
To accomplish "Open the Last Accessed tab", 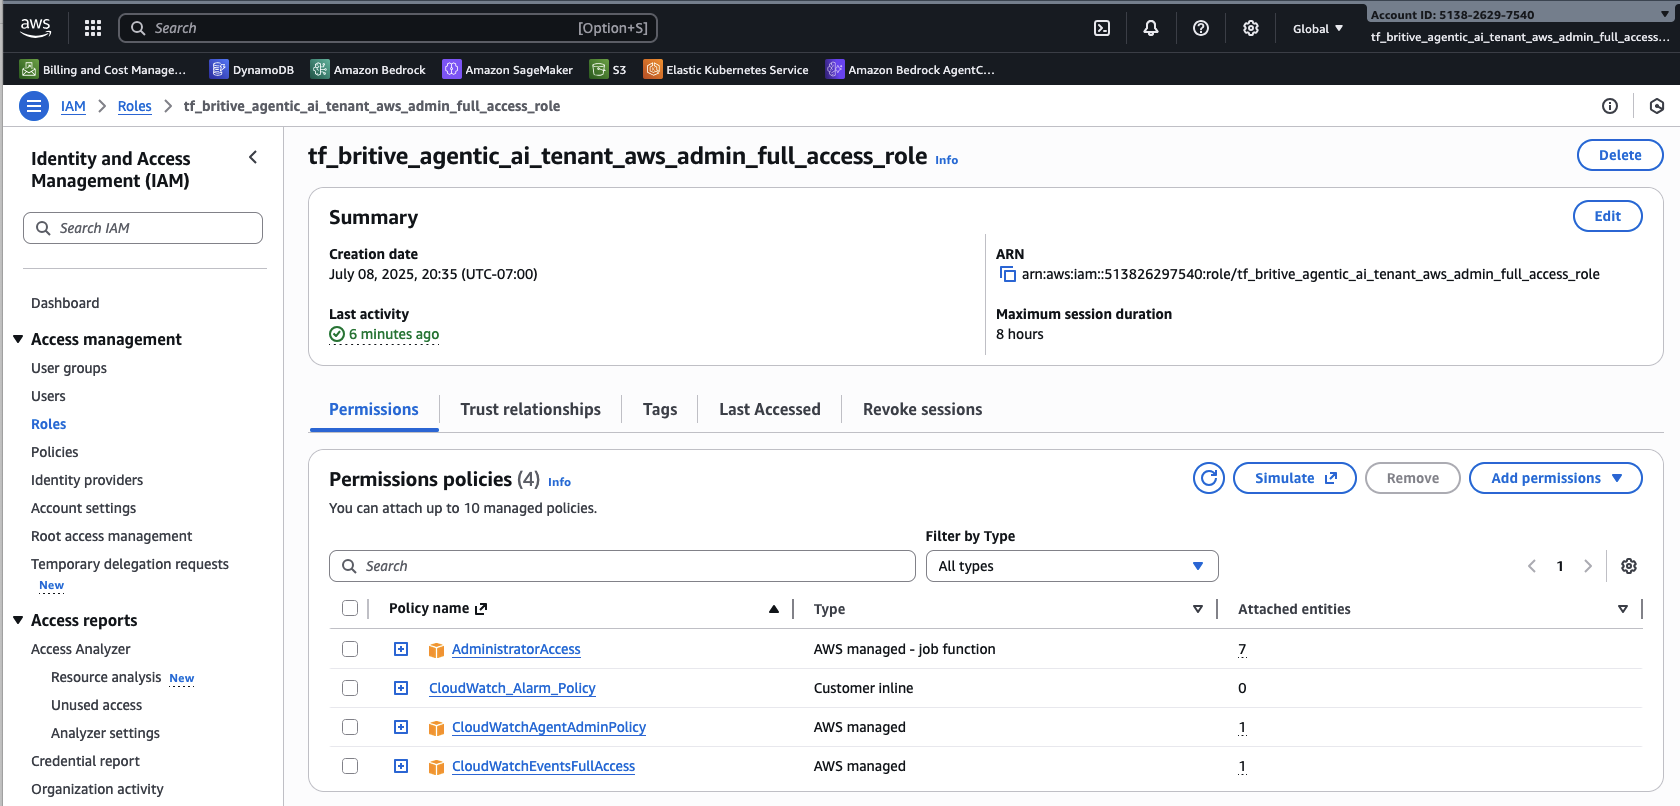I will (769, 409).
